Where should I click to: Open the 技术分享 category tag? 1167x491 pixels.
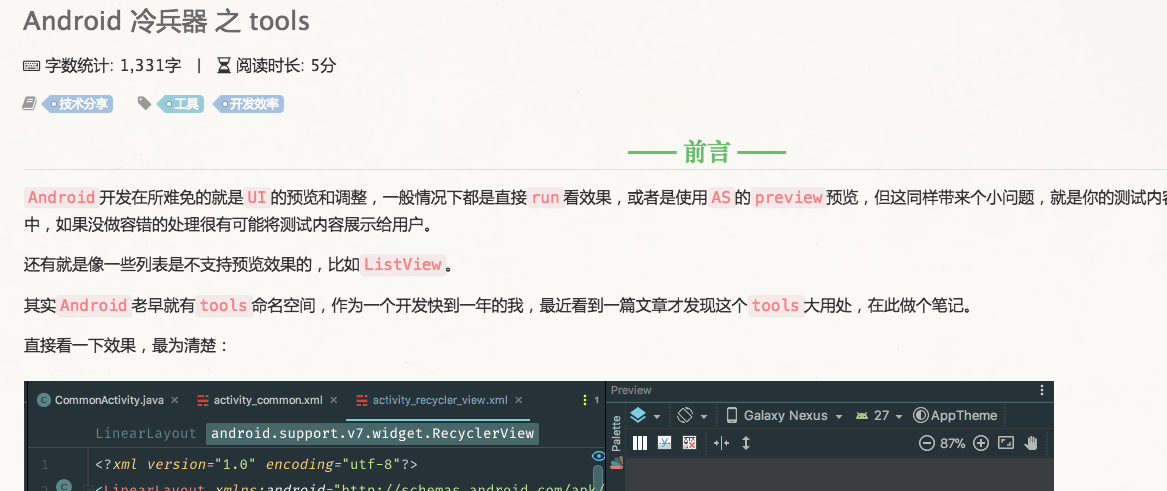point(77,104)
